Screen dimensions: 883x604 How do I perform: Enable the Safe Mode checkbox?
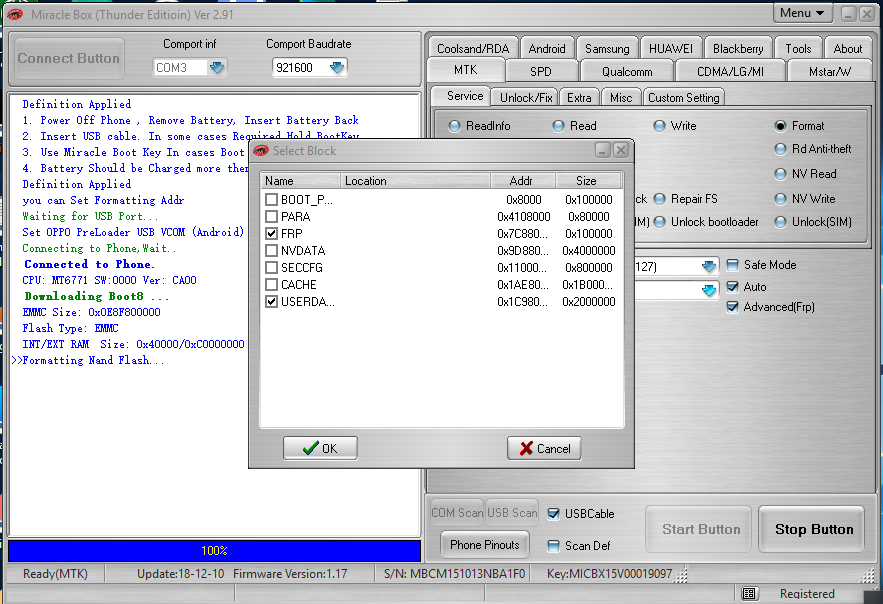pyautogui.click(x=733, y=265)
